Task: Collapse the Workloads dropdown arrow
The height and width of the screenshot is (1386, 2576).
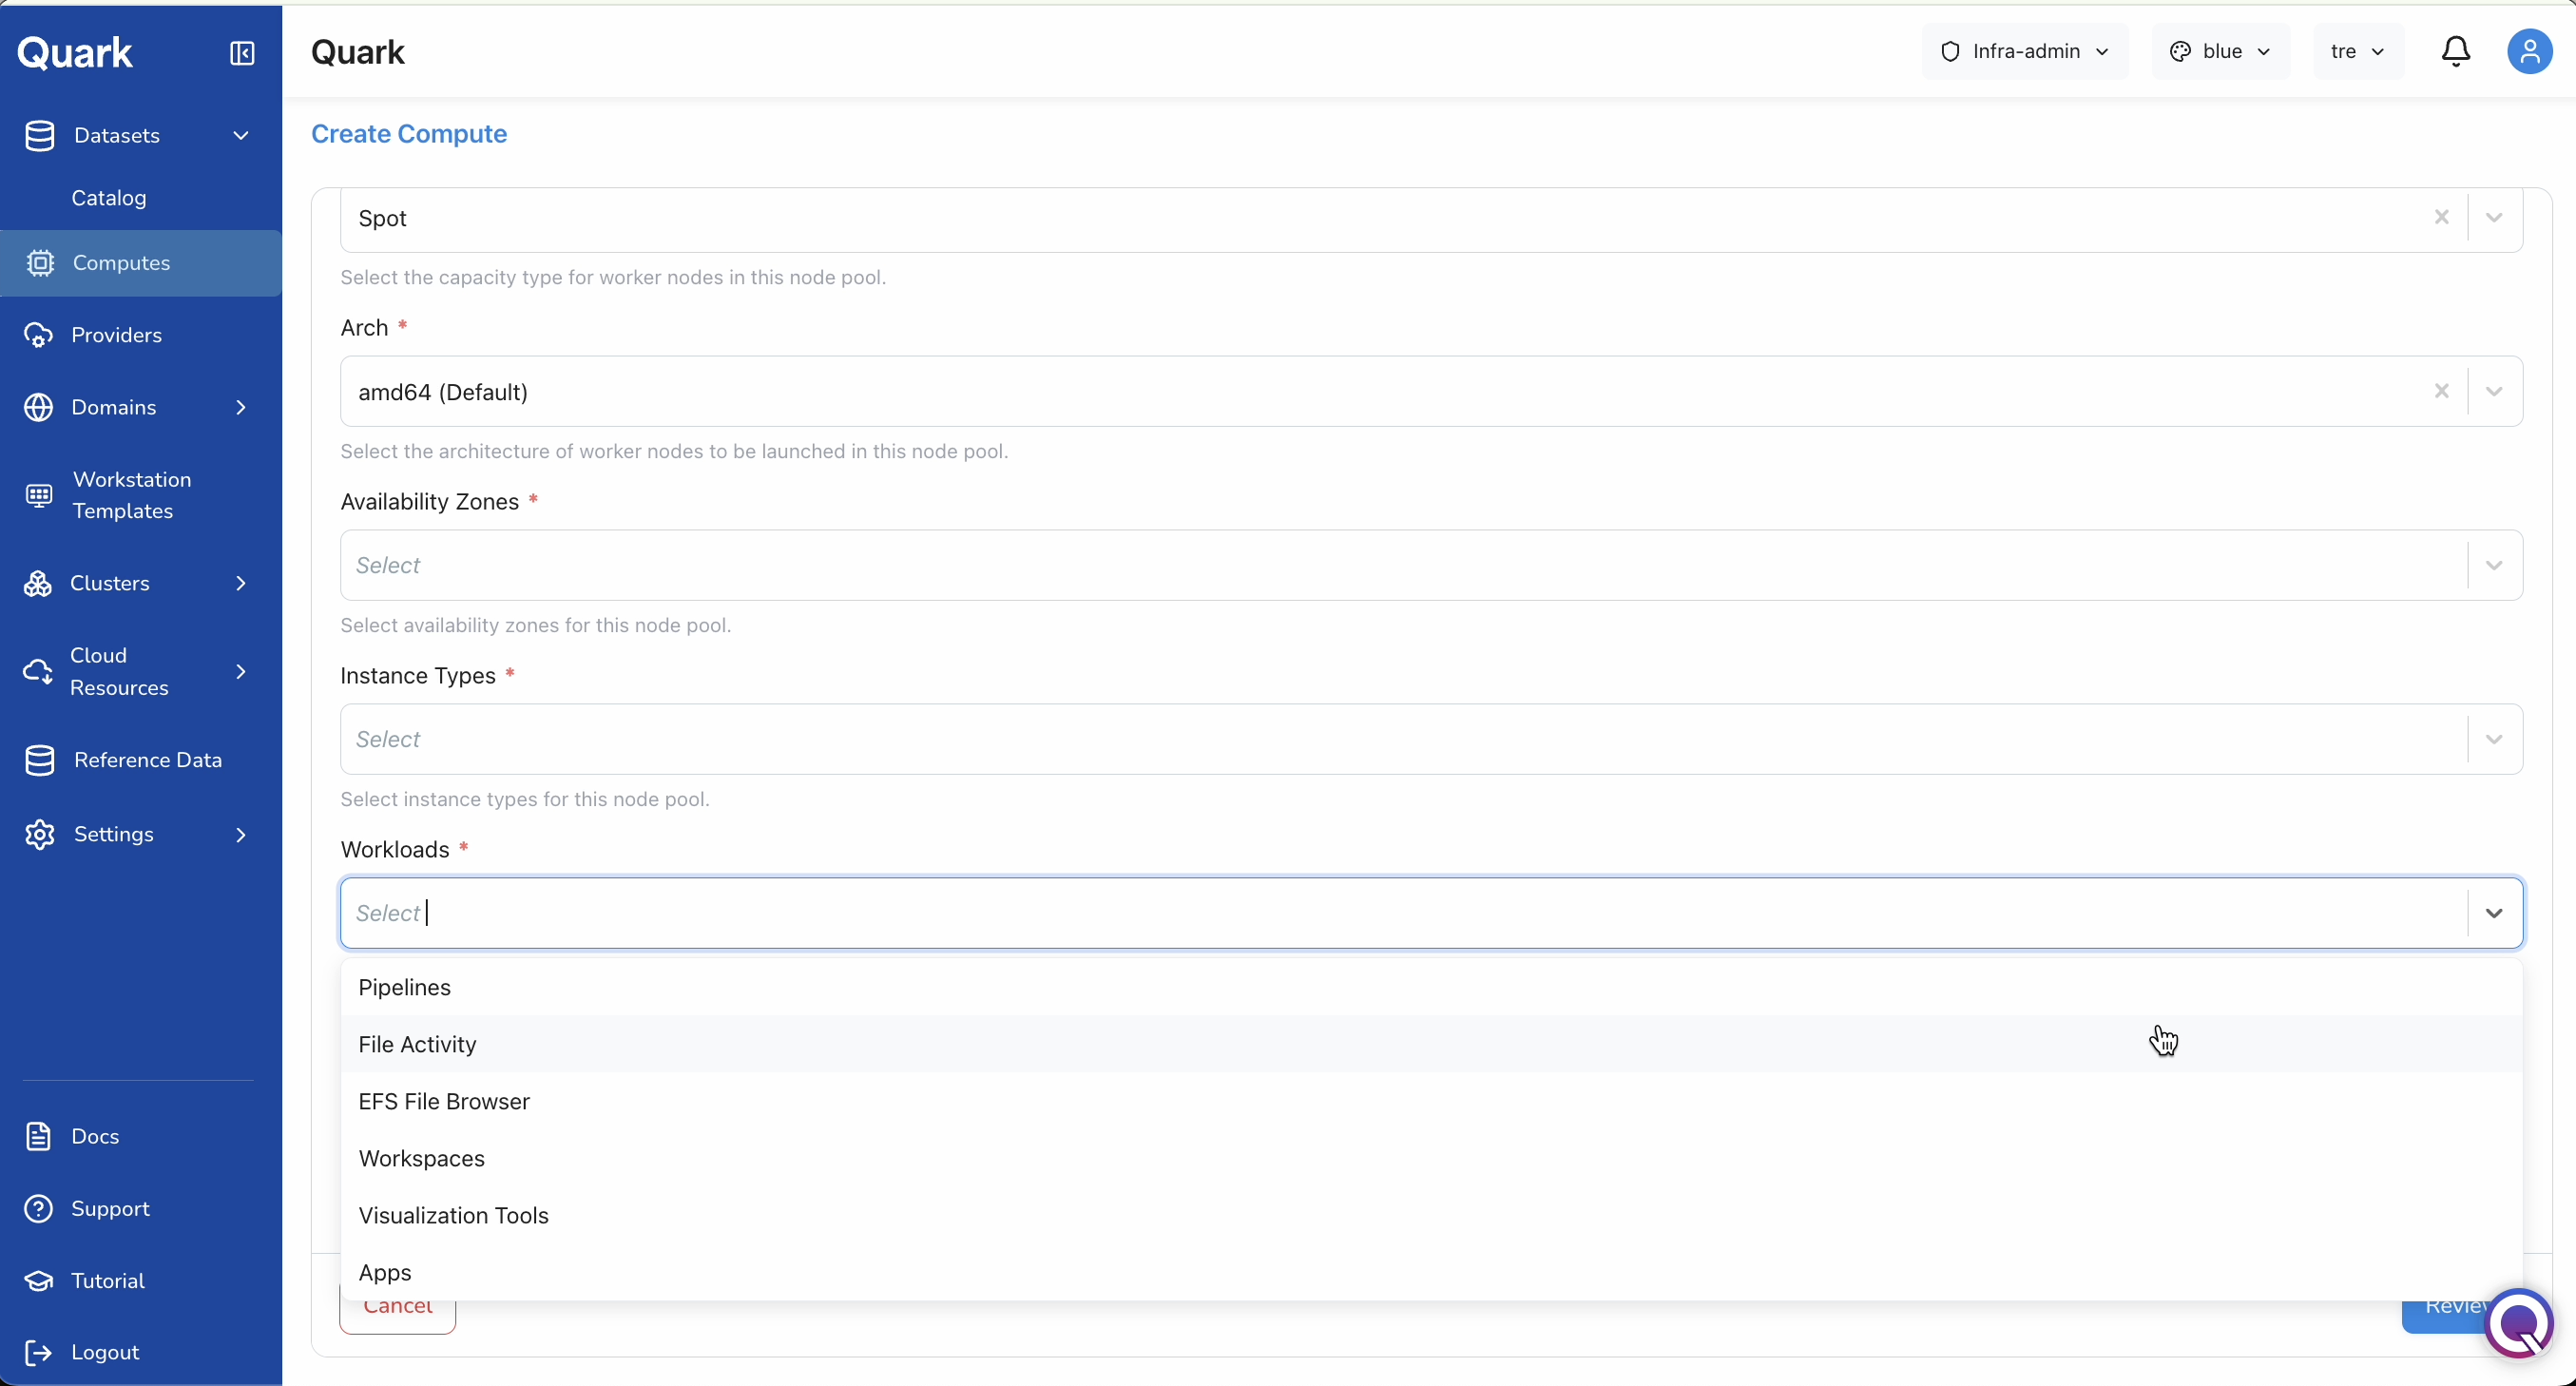Action: click(2494, 914)
